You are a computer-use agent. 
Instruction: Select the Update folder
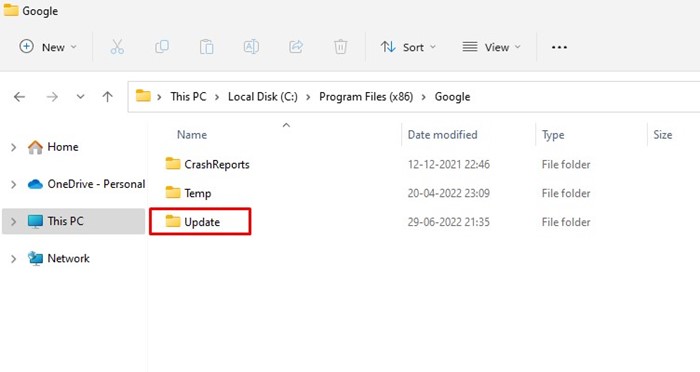pyautogui.click(x=200, y=222)
